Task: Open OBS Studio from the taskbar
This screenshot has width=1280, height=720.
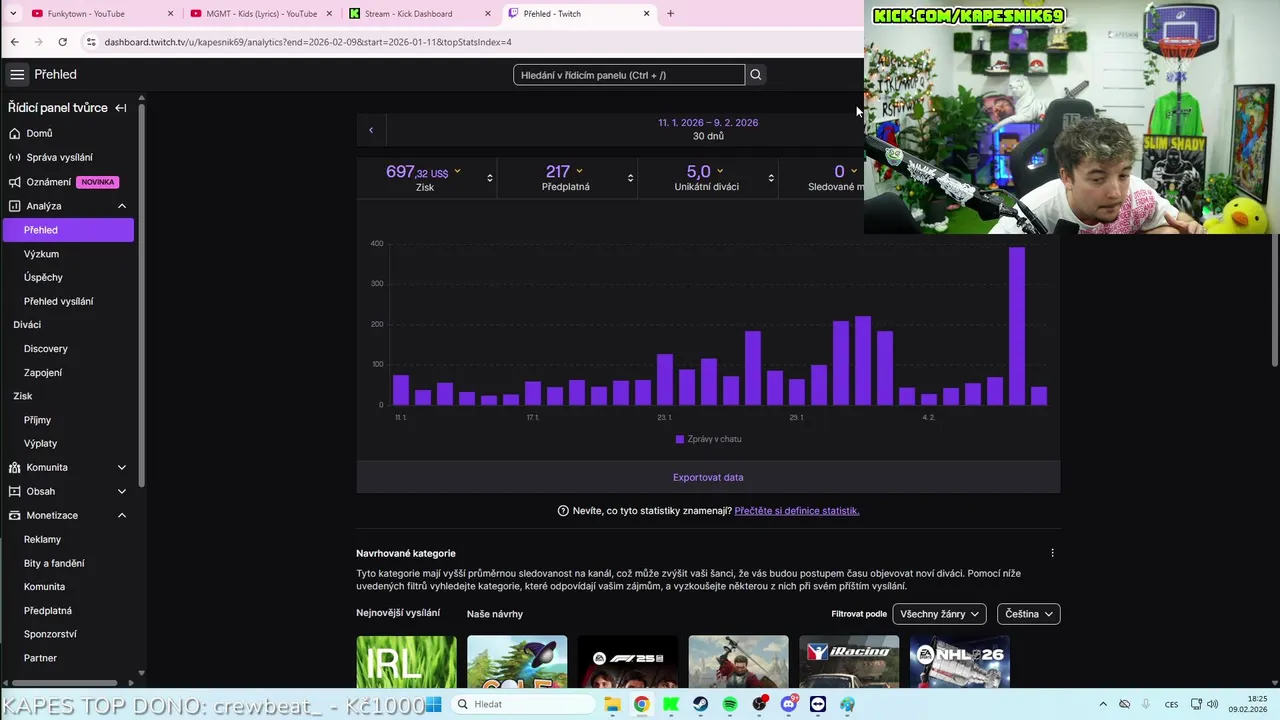Action: click(x=759, y=704)
